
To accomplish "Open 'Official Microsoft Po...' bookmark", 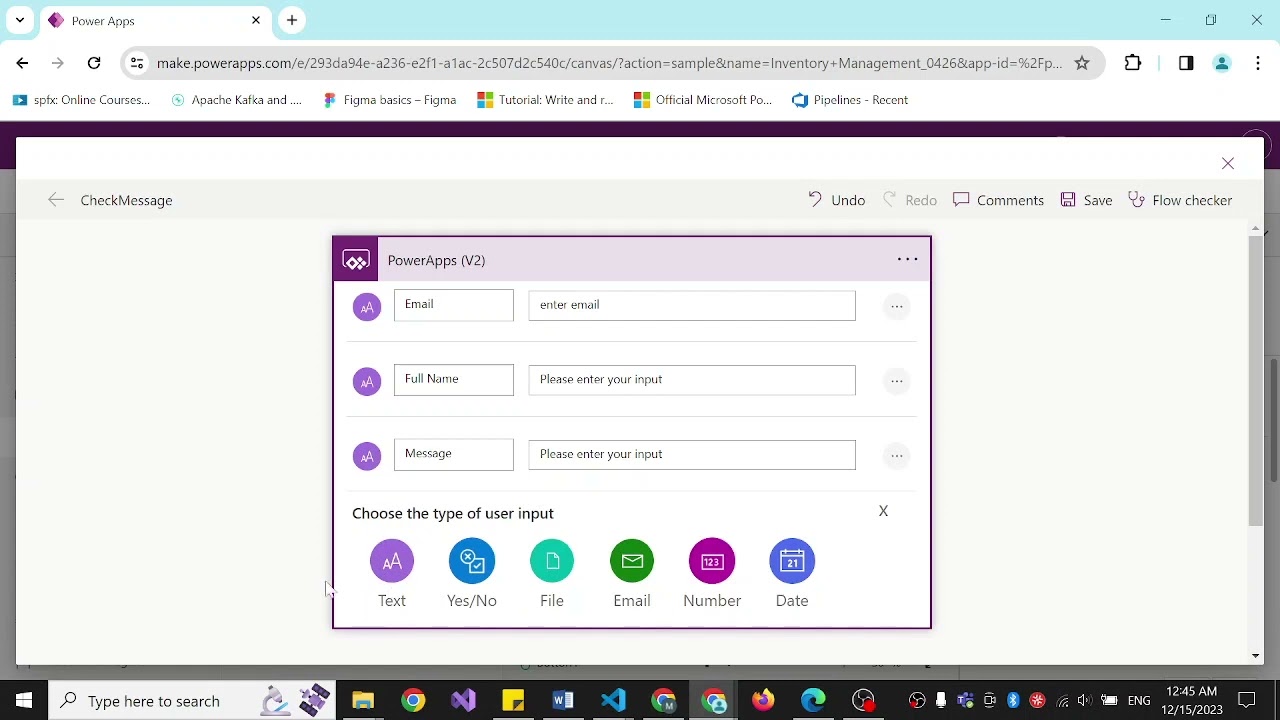I will pos(704,100).
